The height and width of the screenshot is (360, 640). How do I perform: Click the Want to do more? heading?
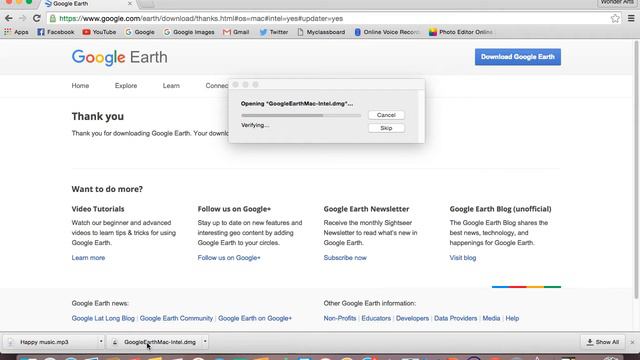point(107,189)
